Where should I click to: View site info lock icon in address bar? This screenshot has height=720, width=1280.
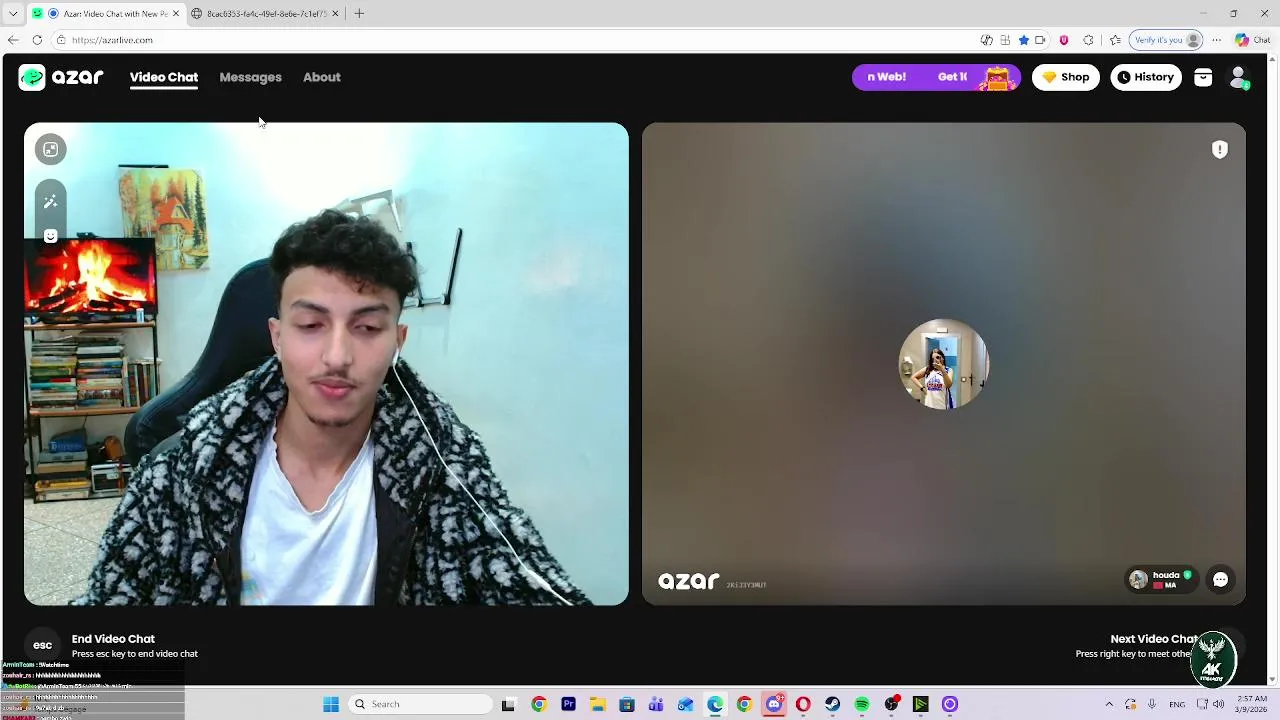point(61,40)
